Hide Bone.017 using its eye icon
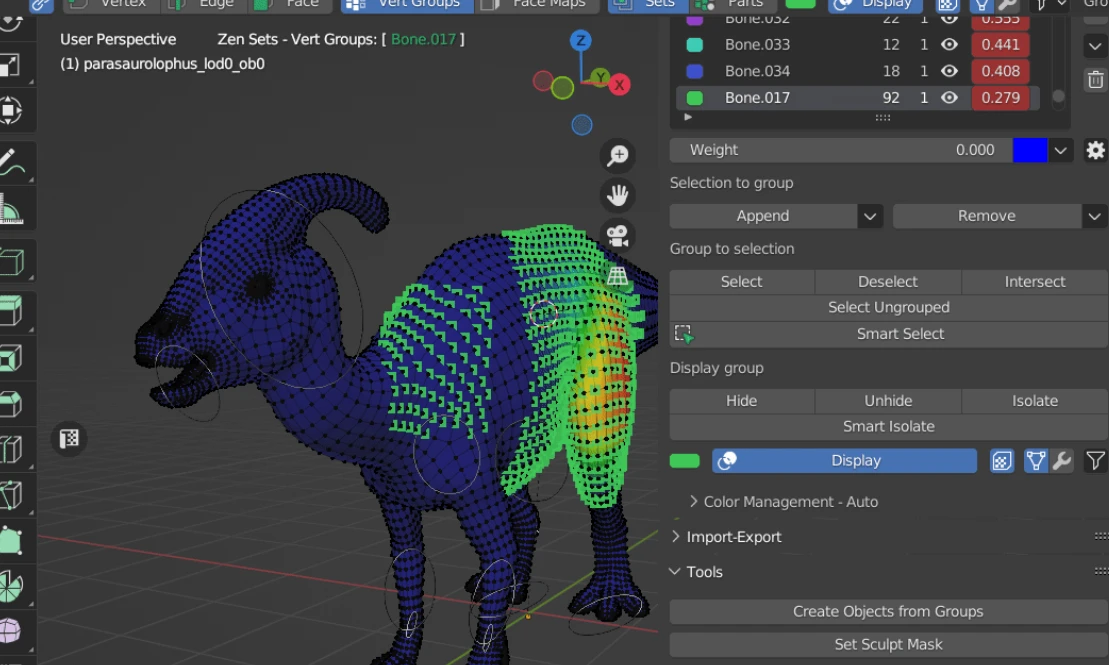Image resolution: width=1109 pixels, height=665 pixels. pyautogui.click(x=950, y=98)
